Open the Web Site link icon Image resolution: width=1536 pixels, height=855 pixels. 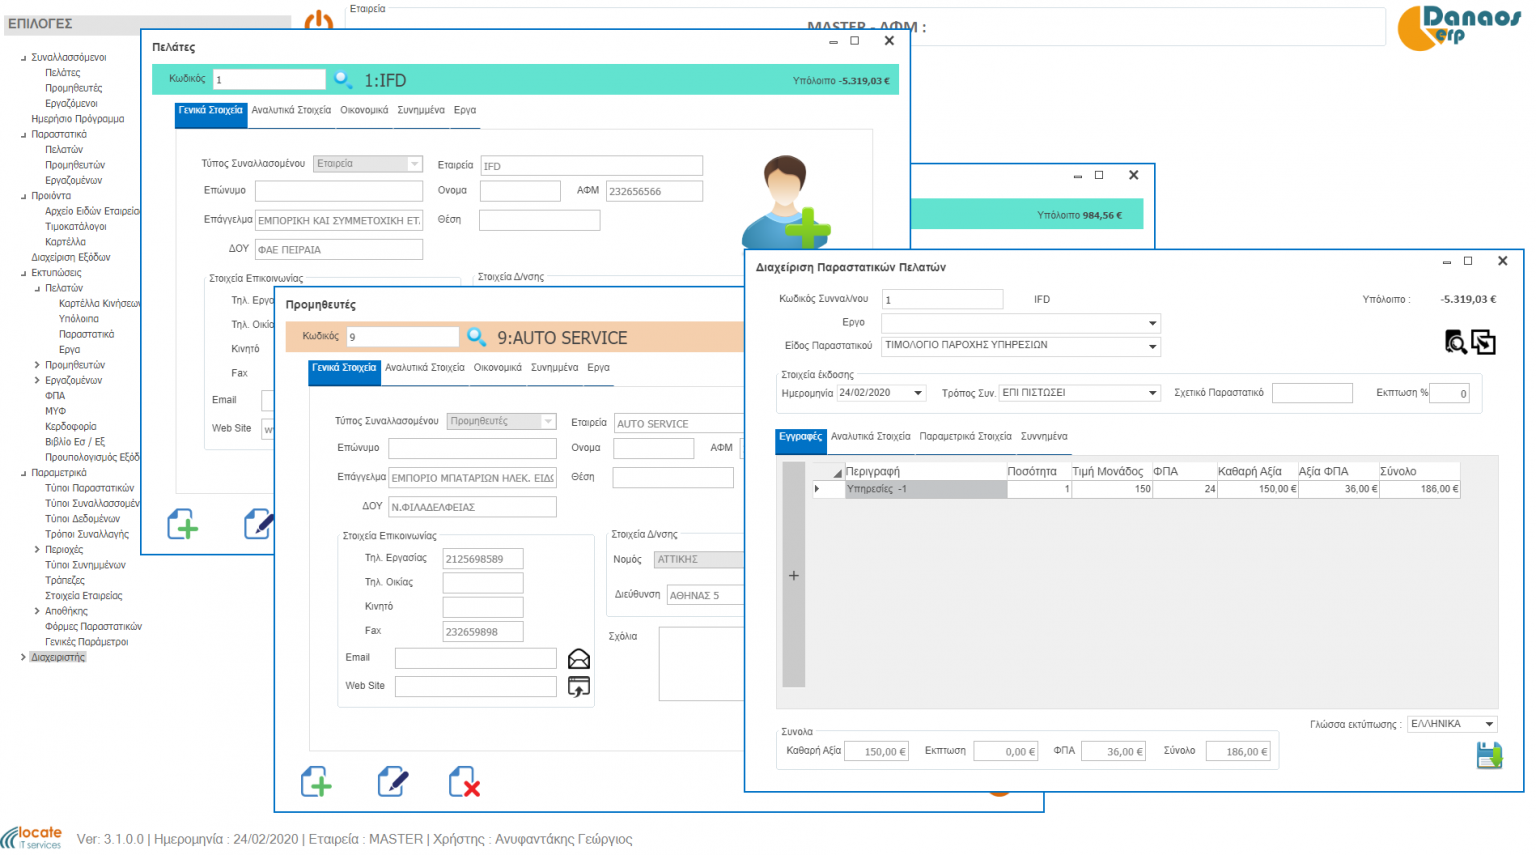click(x=579, y=686)
